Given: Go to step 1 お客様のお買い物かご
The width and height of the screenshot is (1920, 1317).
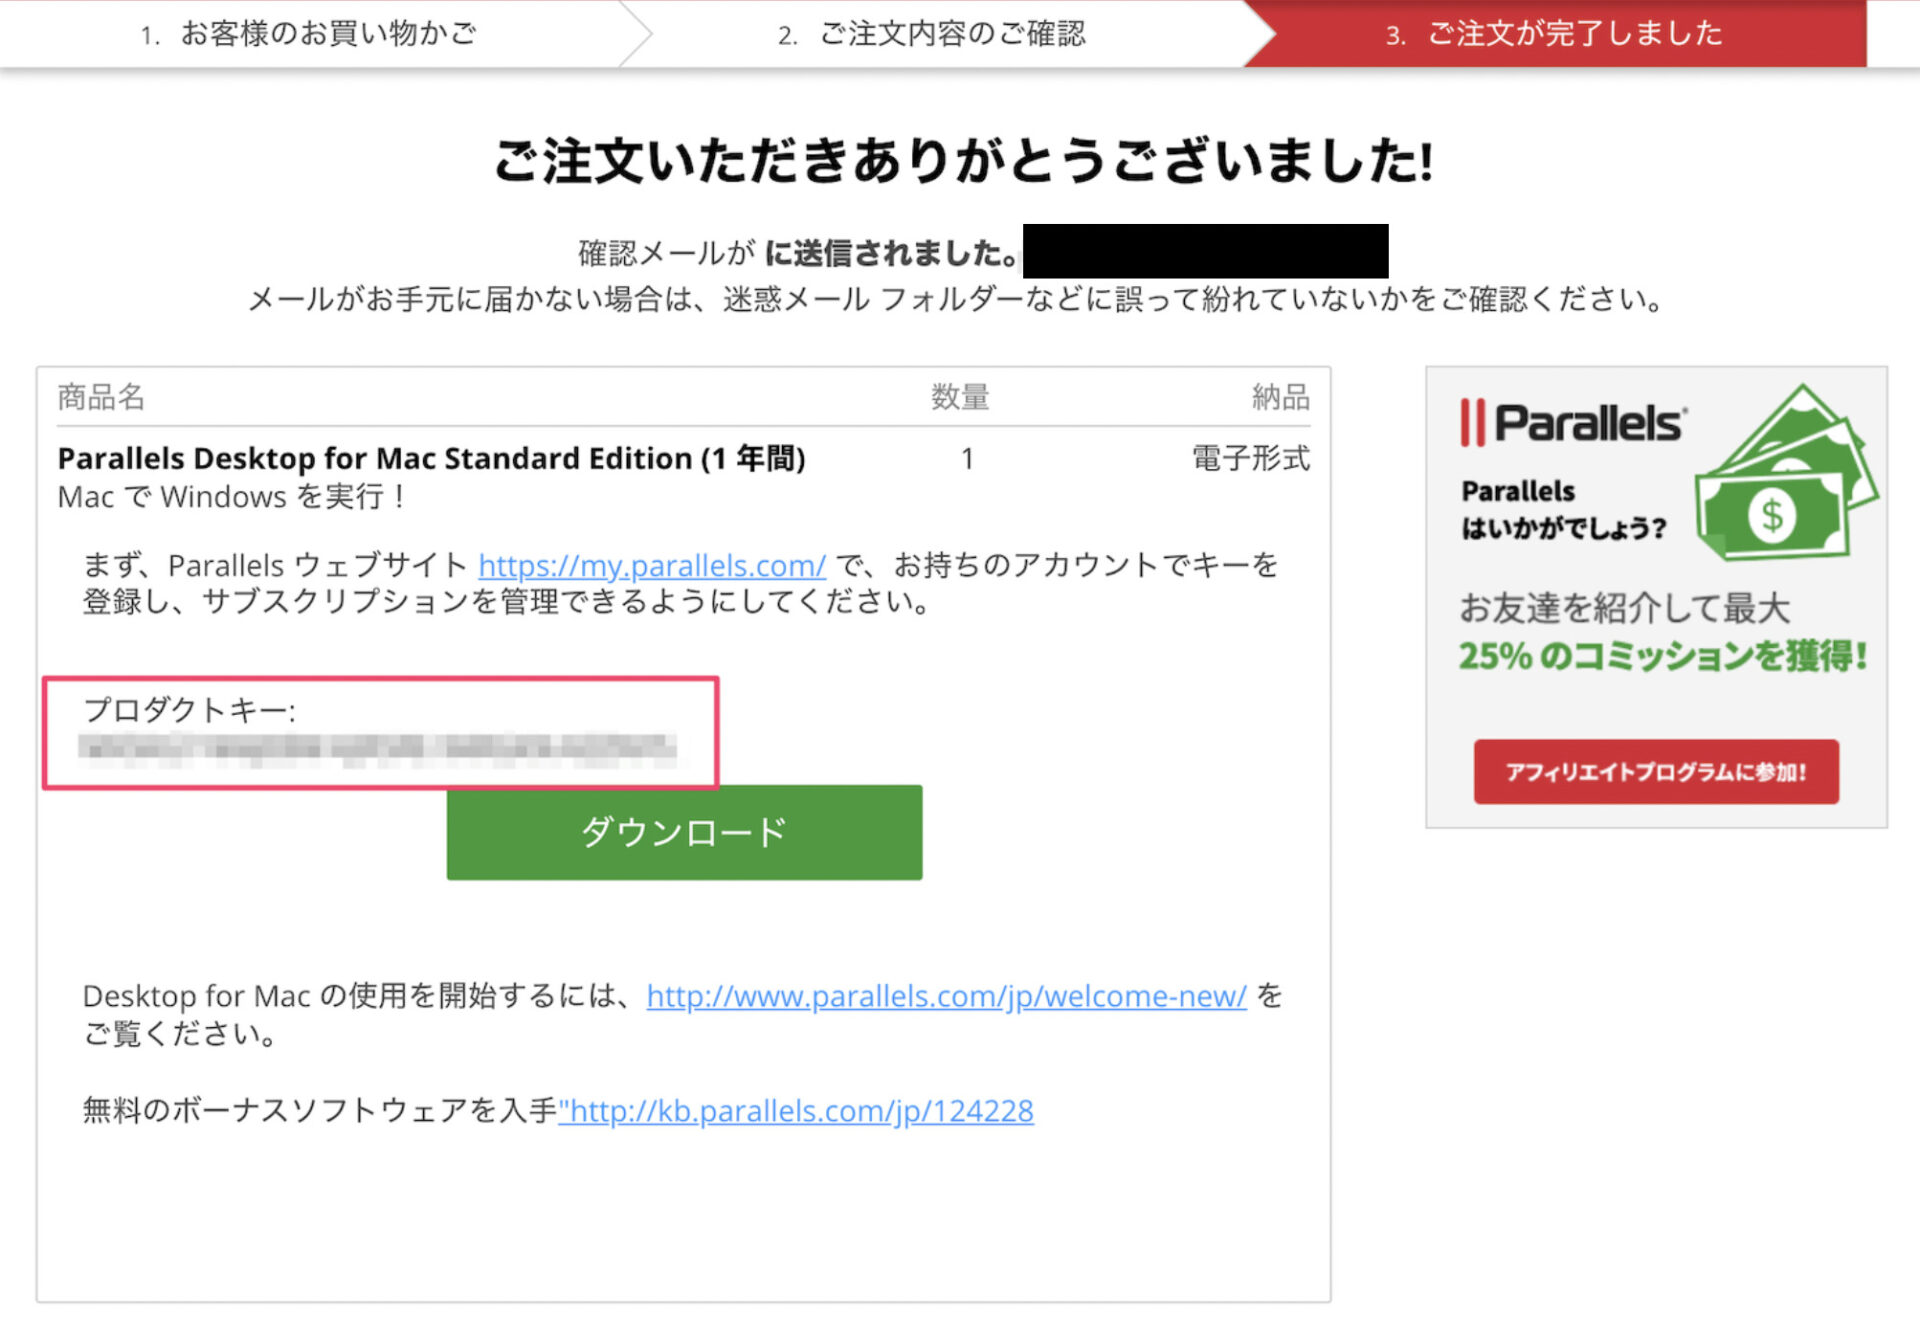Looking at the screenshot, I should pyautogui.click(x=309, y=34).
